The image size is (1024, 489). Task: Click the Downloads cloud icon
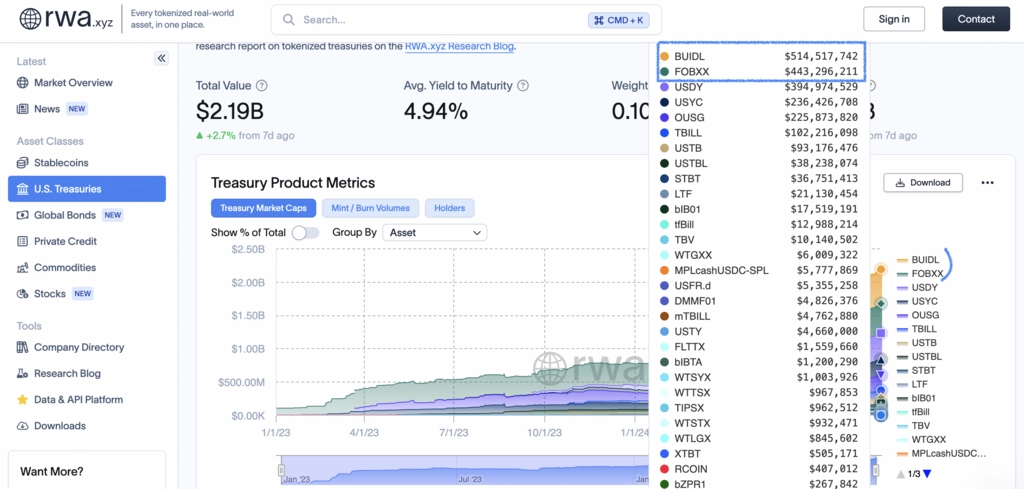23,426
